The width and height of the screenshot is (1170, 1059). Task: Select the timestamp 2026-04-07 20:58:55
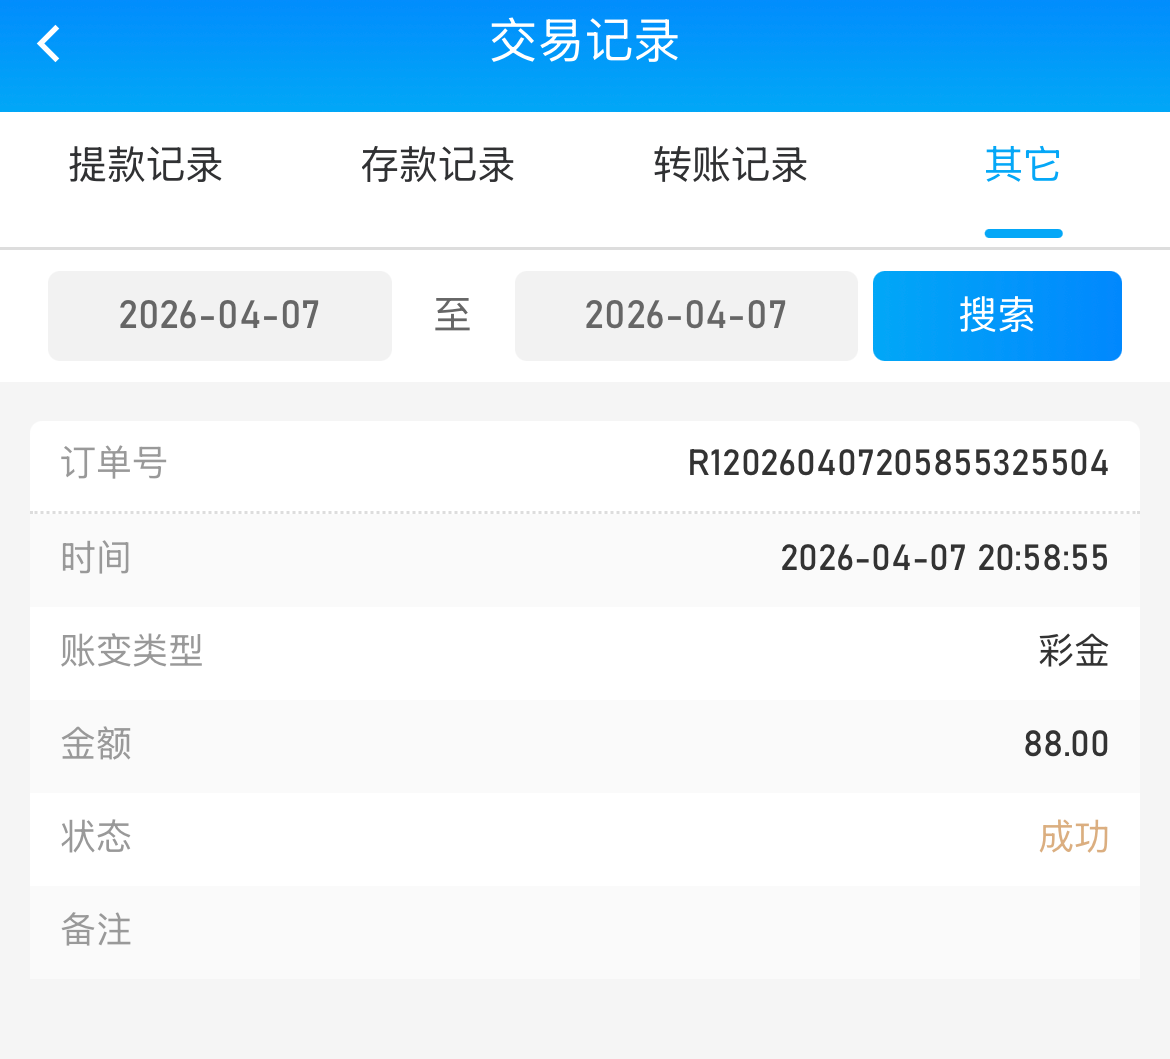(944, 558)
